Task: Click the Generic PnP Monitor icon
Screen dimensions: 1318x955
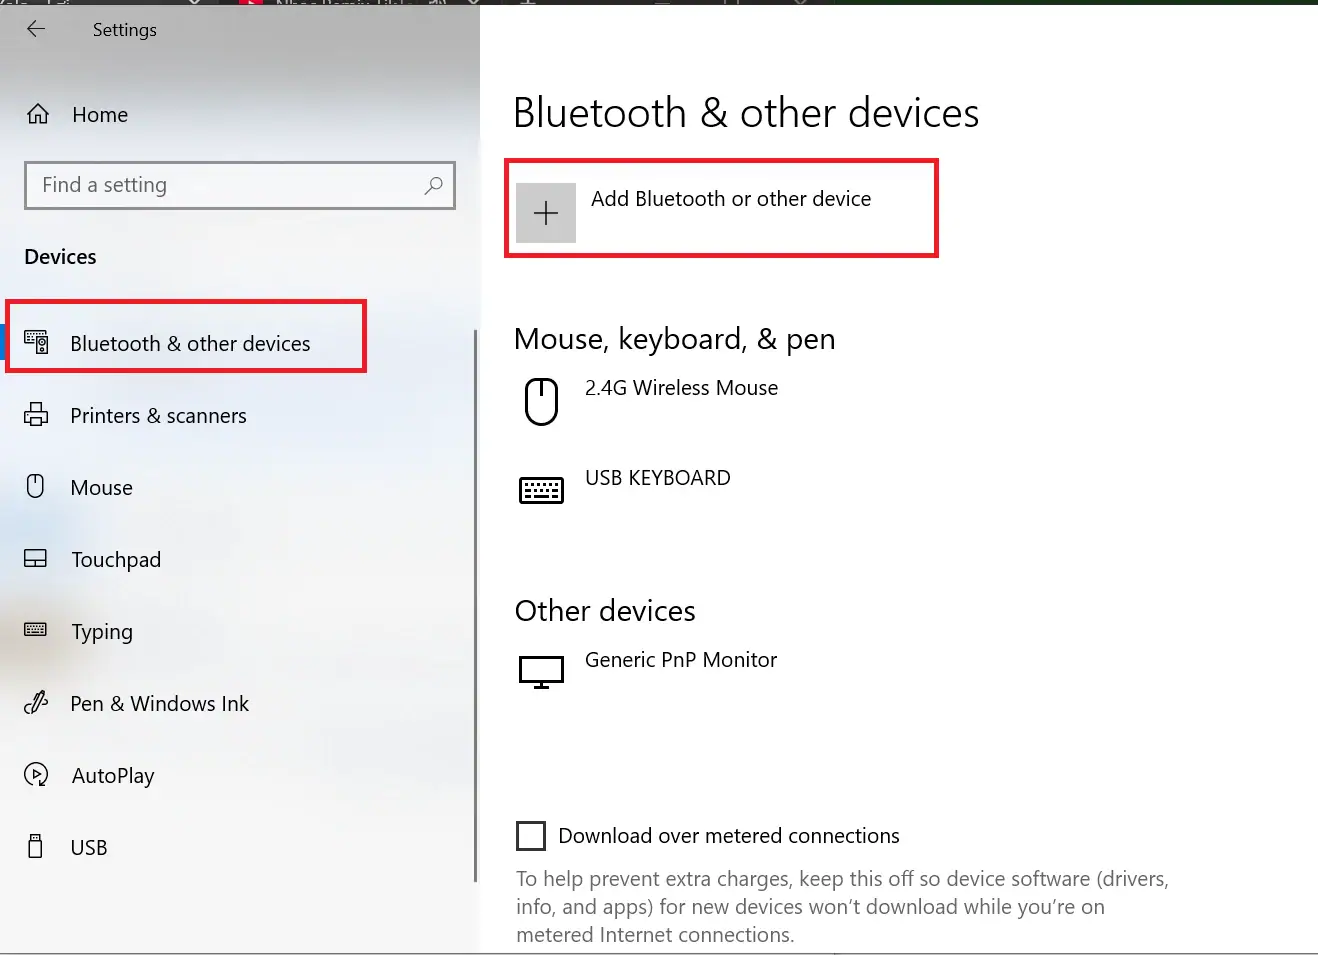Action: pos(541,671)
